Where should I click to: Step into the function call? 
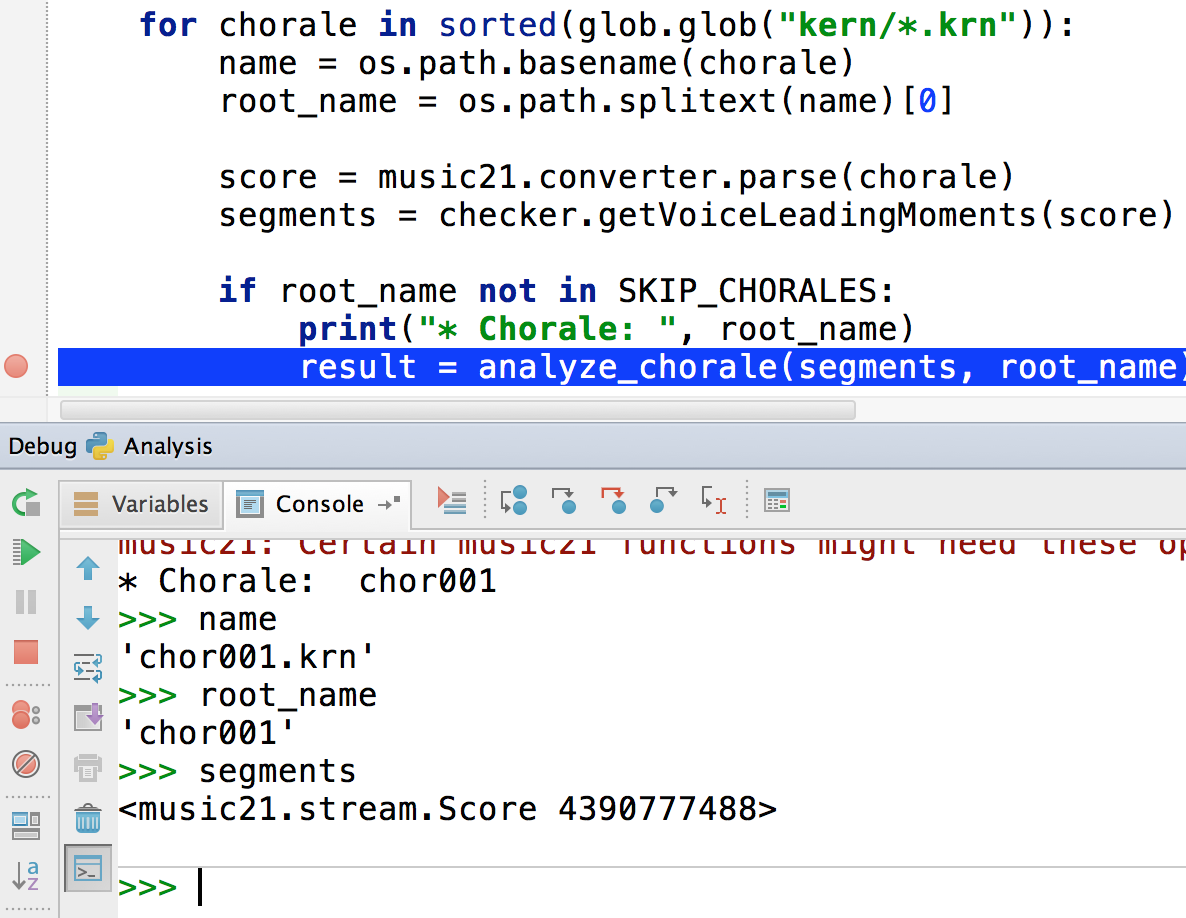click(x=564, y=500)
